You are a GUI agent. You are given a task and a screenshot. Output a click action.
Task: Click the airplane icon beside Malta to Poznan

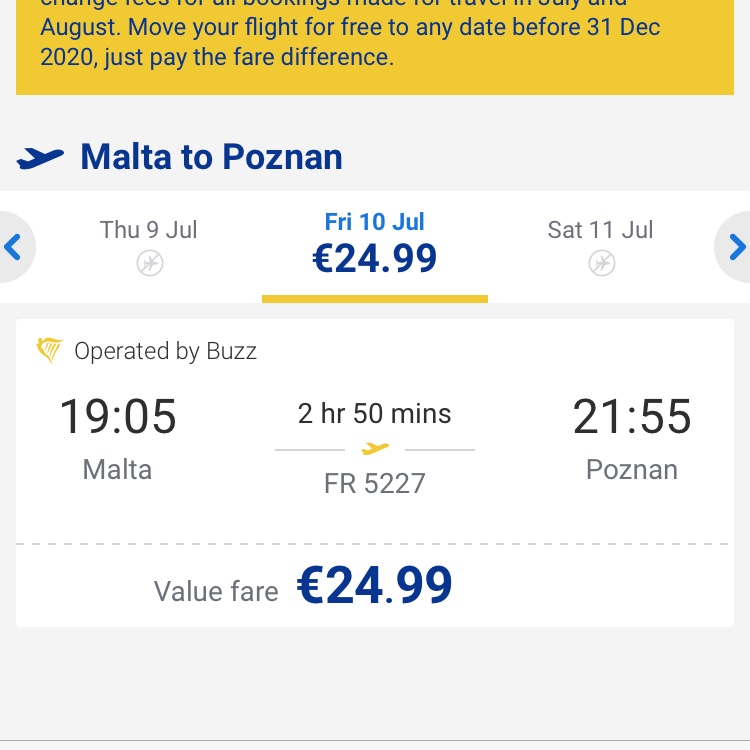40,158
